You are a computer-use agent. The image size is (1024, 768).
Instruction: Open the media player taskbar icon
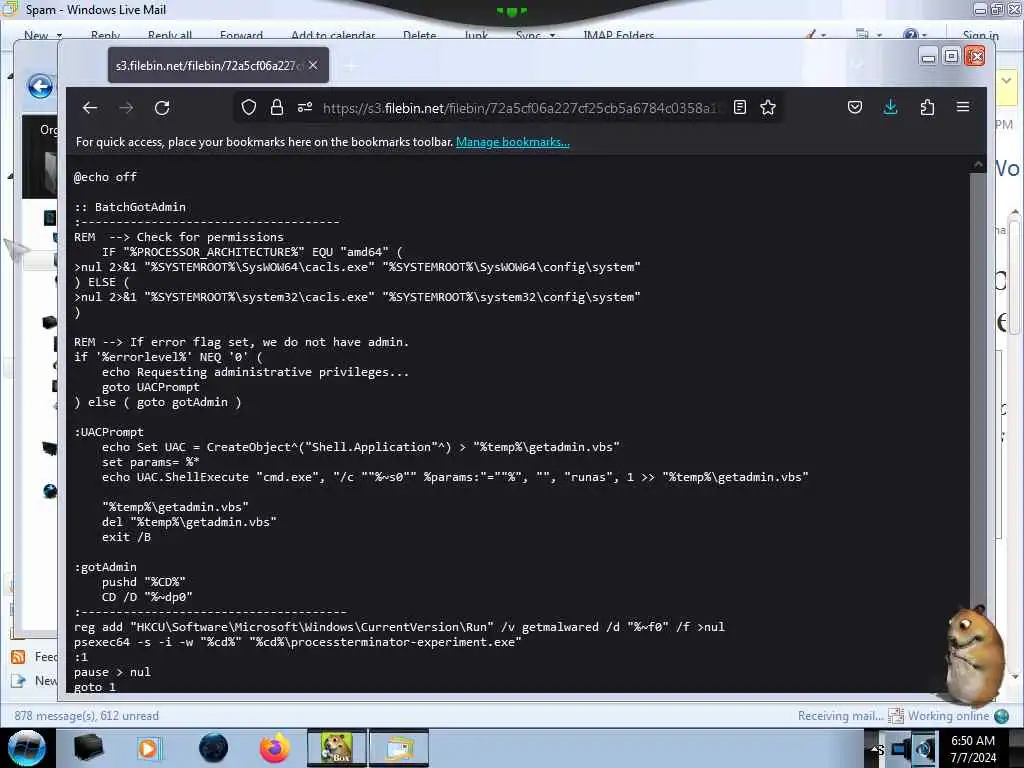click(148, 748)
